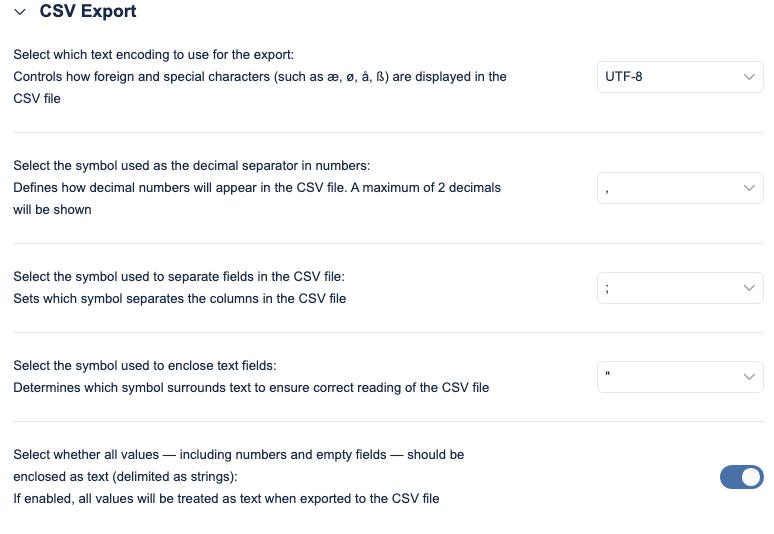Click the arrow icon of the decimal separator dropdown
The height and width of the screenshot is (534, 774).
749,187
